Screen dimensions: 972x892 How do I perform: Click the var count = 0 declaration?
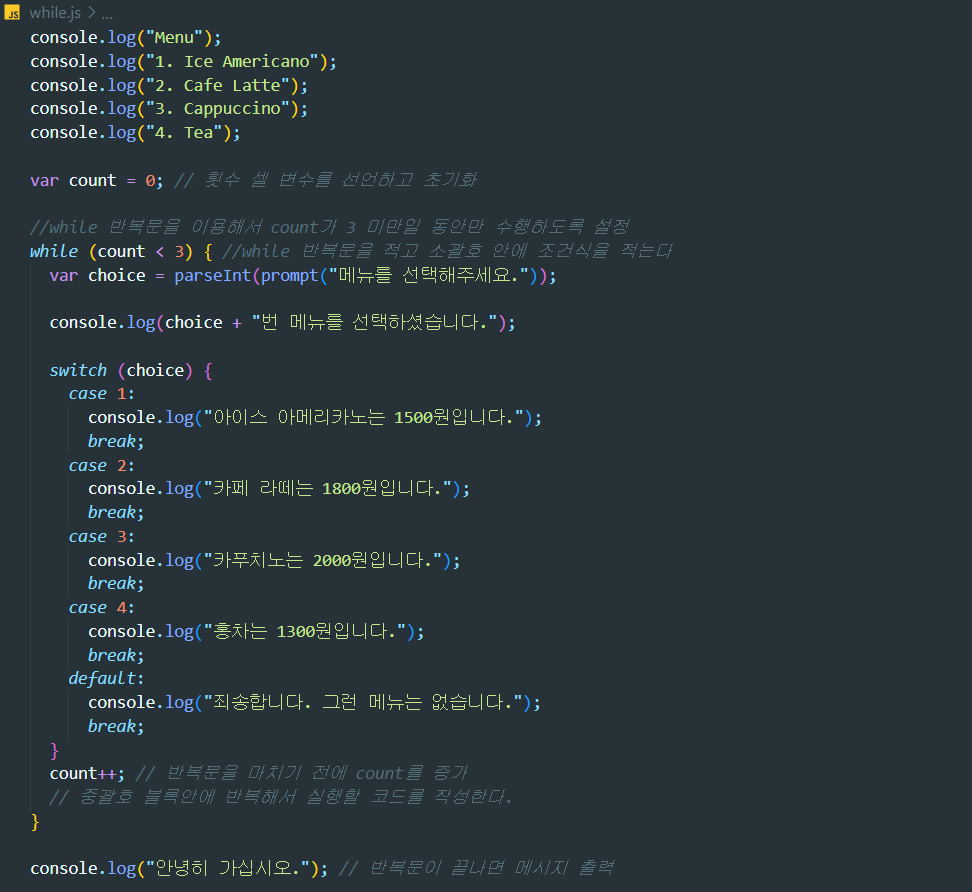click(97, 180)
